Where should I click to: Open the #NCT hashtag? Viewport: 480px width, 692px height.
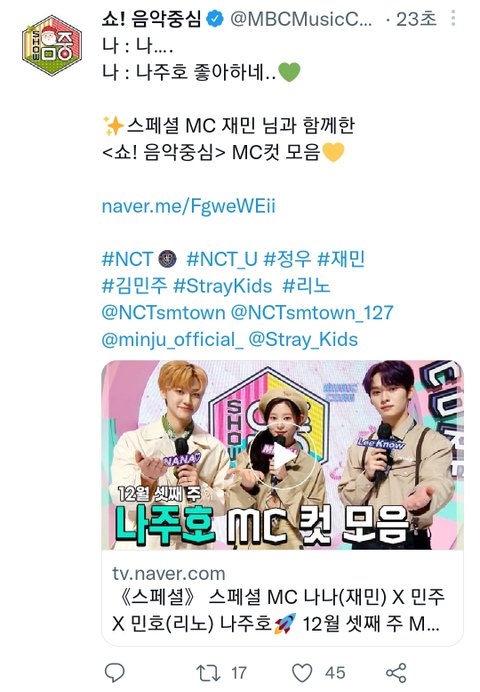tap(127, 260)
